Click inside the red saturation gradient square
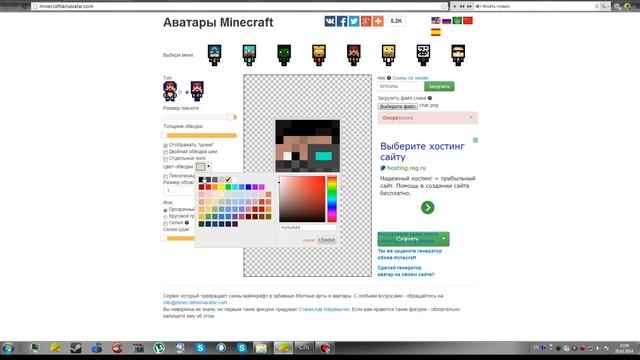 click(302, 199)
